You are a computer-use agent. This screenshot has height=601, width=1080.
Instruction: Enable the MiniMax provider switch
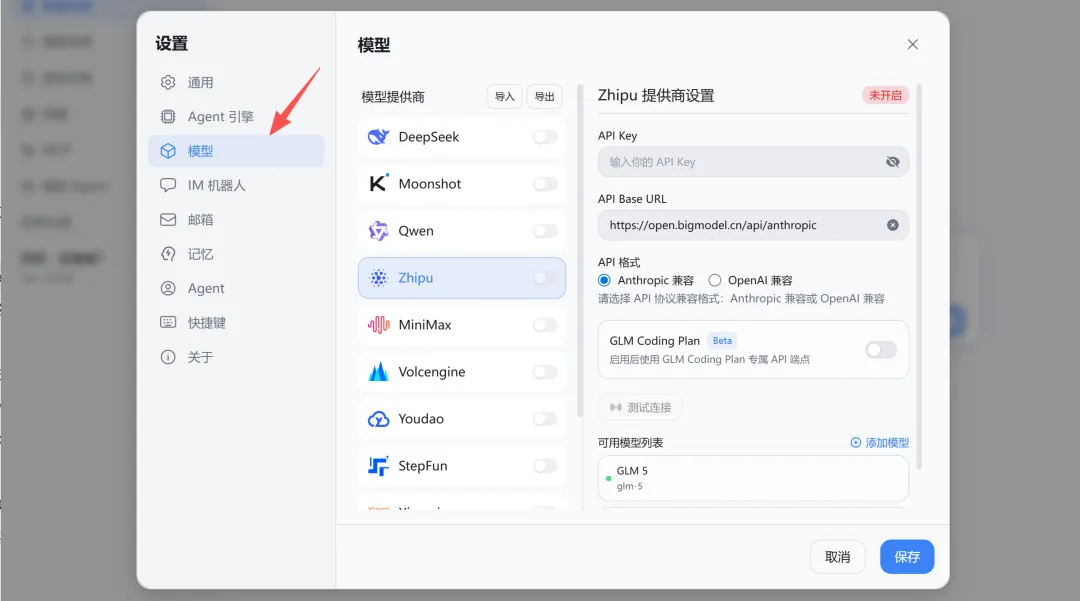[x=545, y=325]
